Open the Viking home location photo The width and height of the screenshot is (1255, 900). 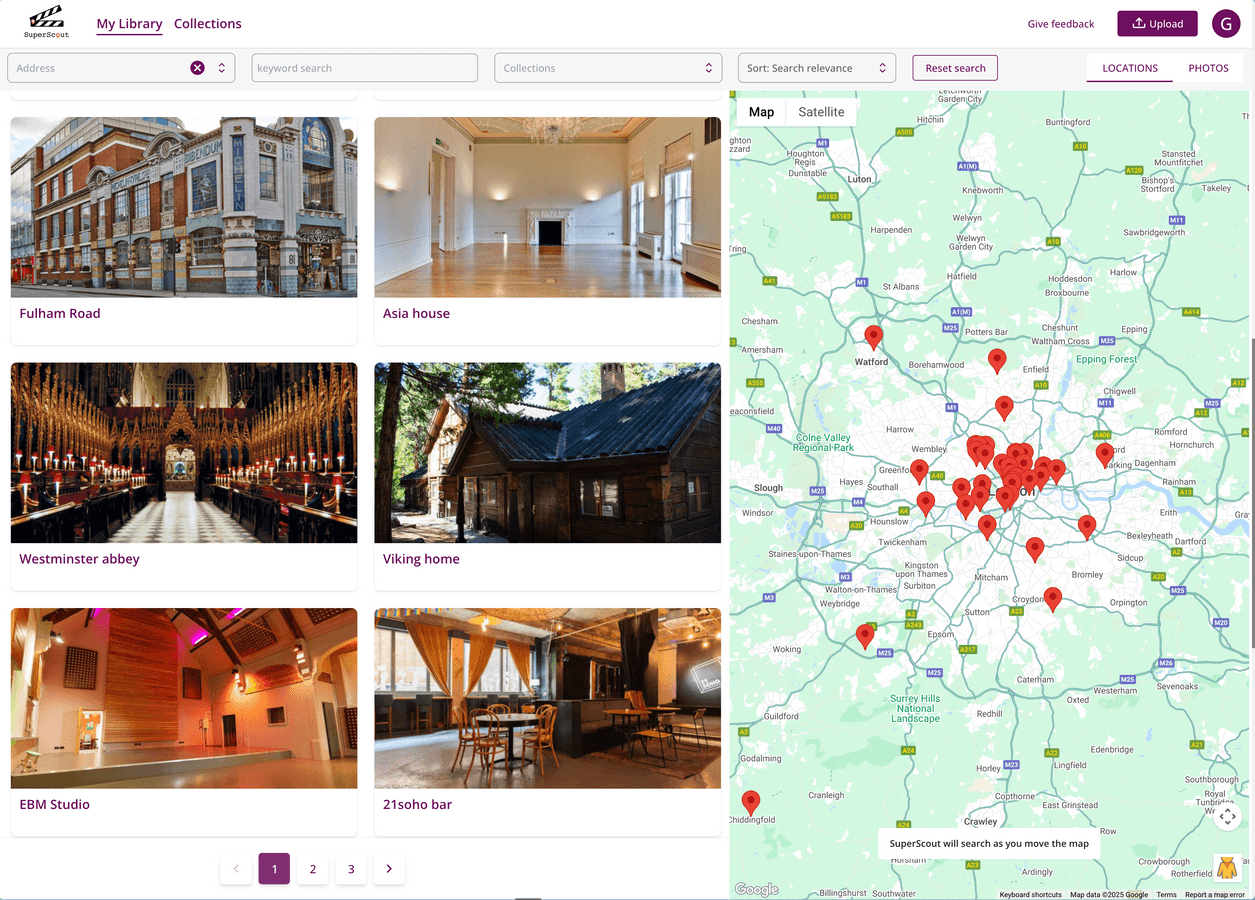click(x=547, y=453)
